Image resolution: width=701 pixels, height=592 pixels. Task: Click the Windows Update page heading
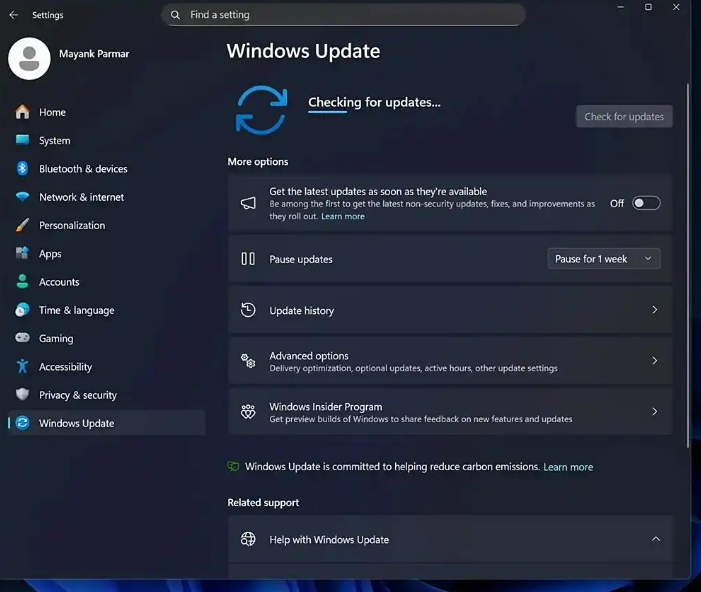coord(304,51)
